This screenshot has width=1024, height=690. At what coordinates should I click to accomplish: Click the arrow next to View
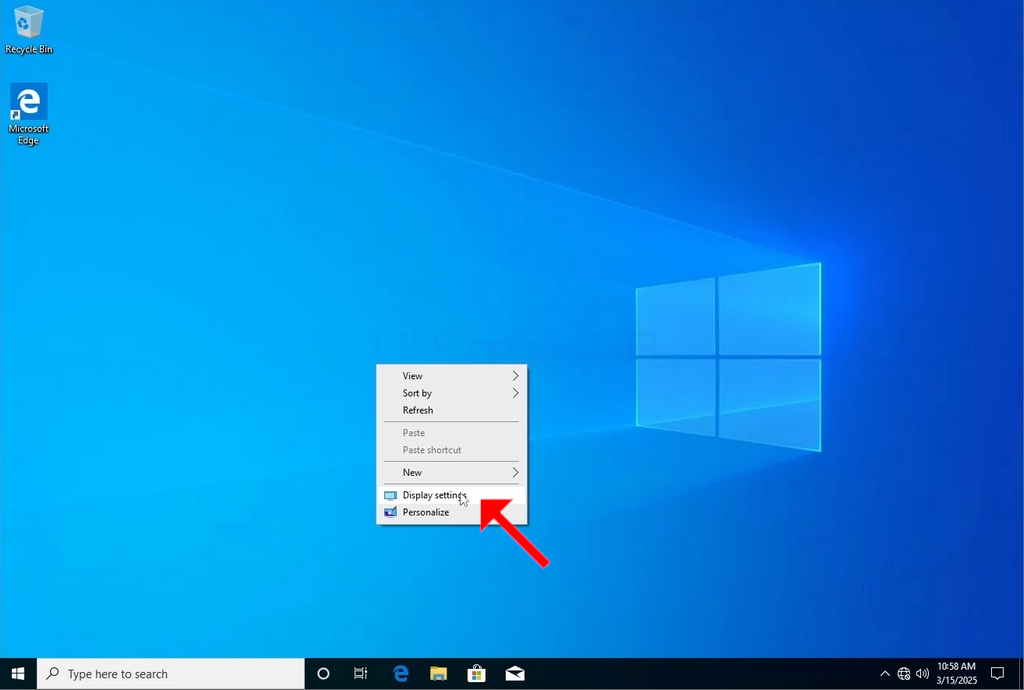point(515,376)
